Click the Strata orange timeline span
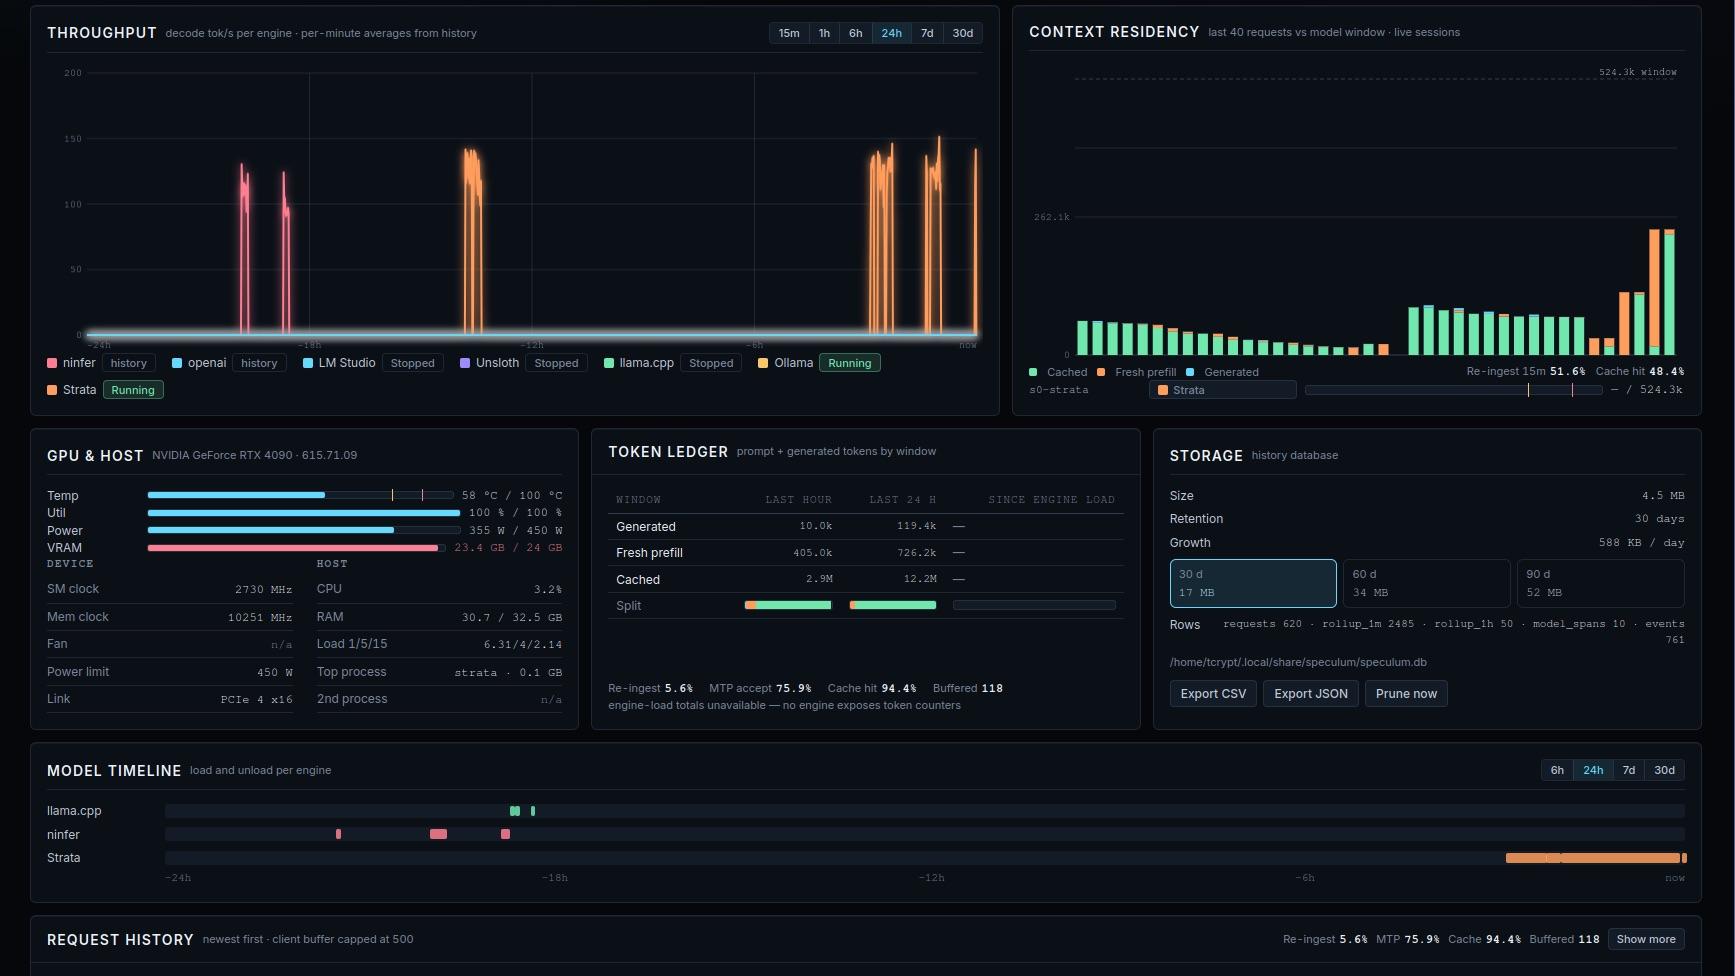 [1592, 858]
